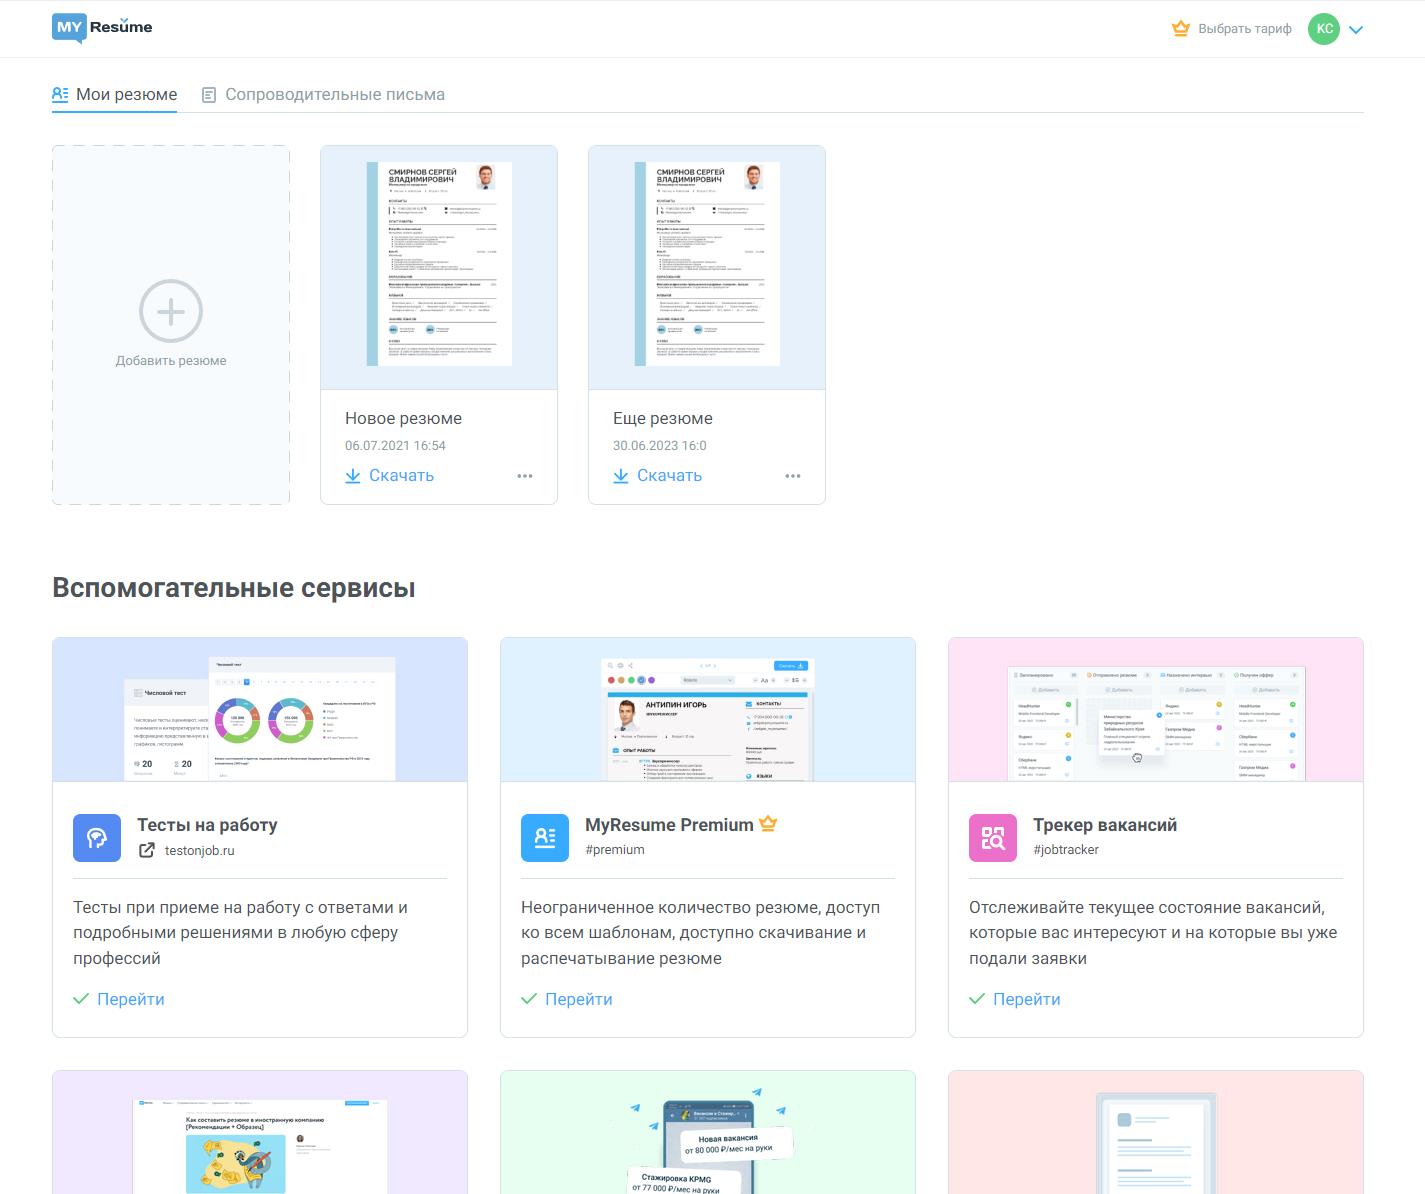The width and height of the screenshot is (1425, 1194).
Task: Click the document icon in Сопроводительные письма tab
Action: (x=209, y=95)
